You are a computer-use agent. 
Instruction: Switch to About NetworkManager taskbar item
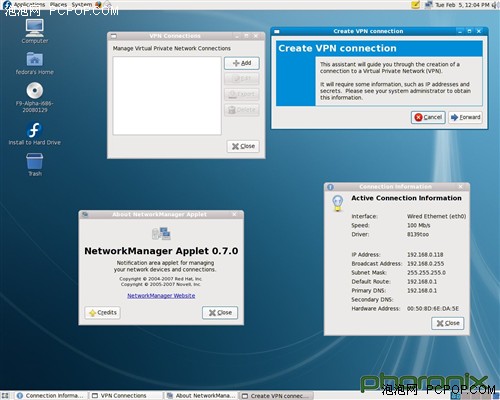pos(201,396)
